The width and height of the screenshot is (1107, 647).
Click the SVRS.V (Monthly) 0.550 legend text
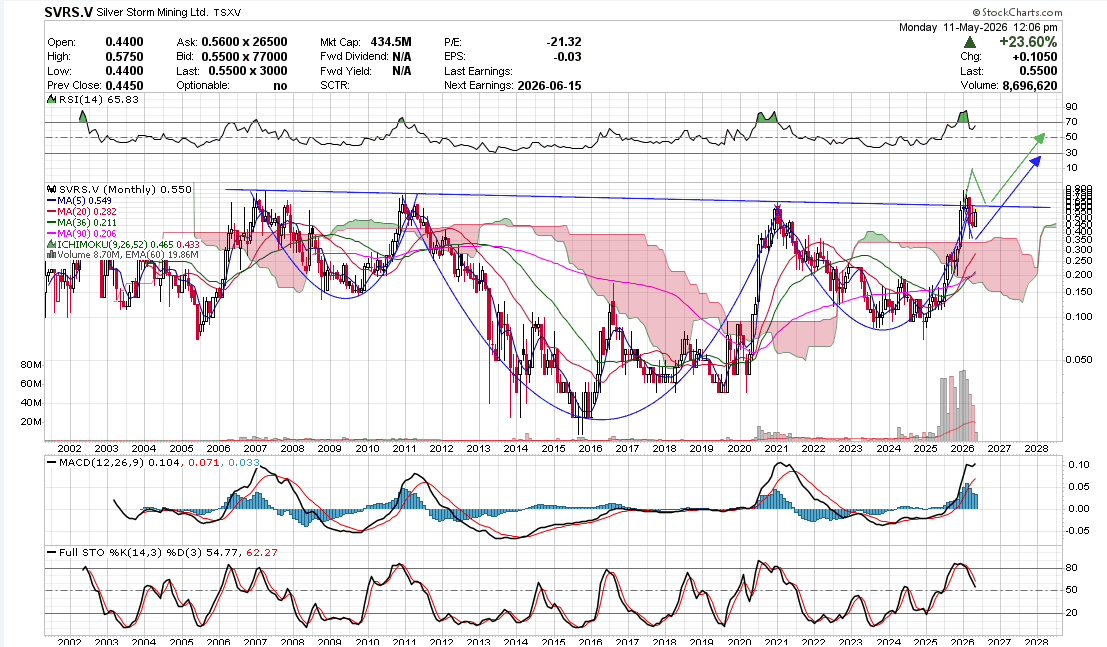coord(125,189)
